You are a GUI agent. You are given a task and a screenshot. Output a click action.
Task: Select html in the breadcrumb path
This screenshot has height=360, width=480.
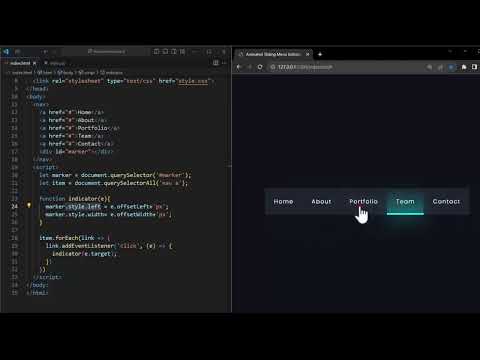pyautogui.click(x=45, y=72)
